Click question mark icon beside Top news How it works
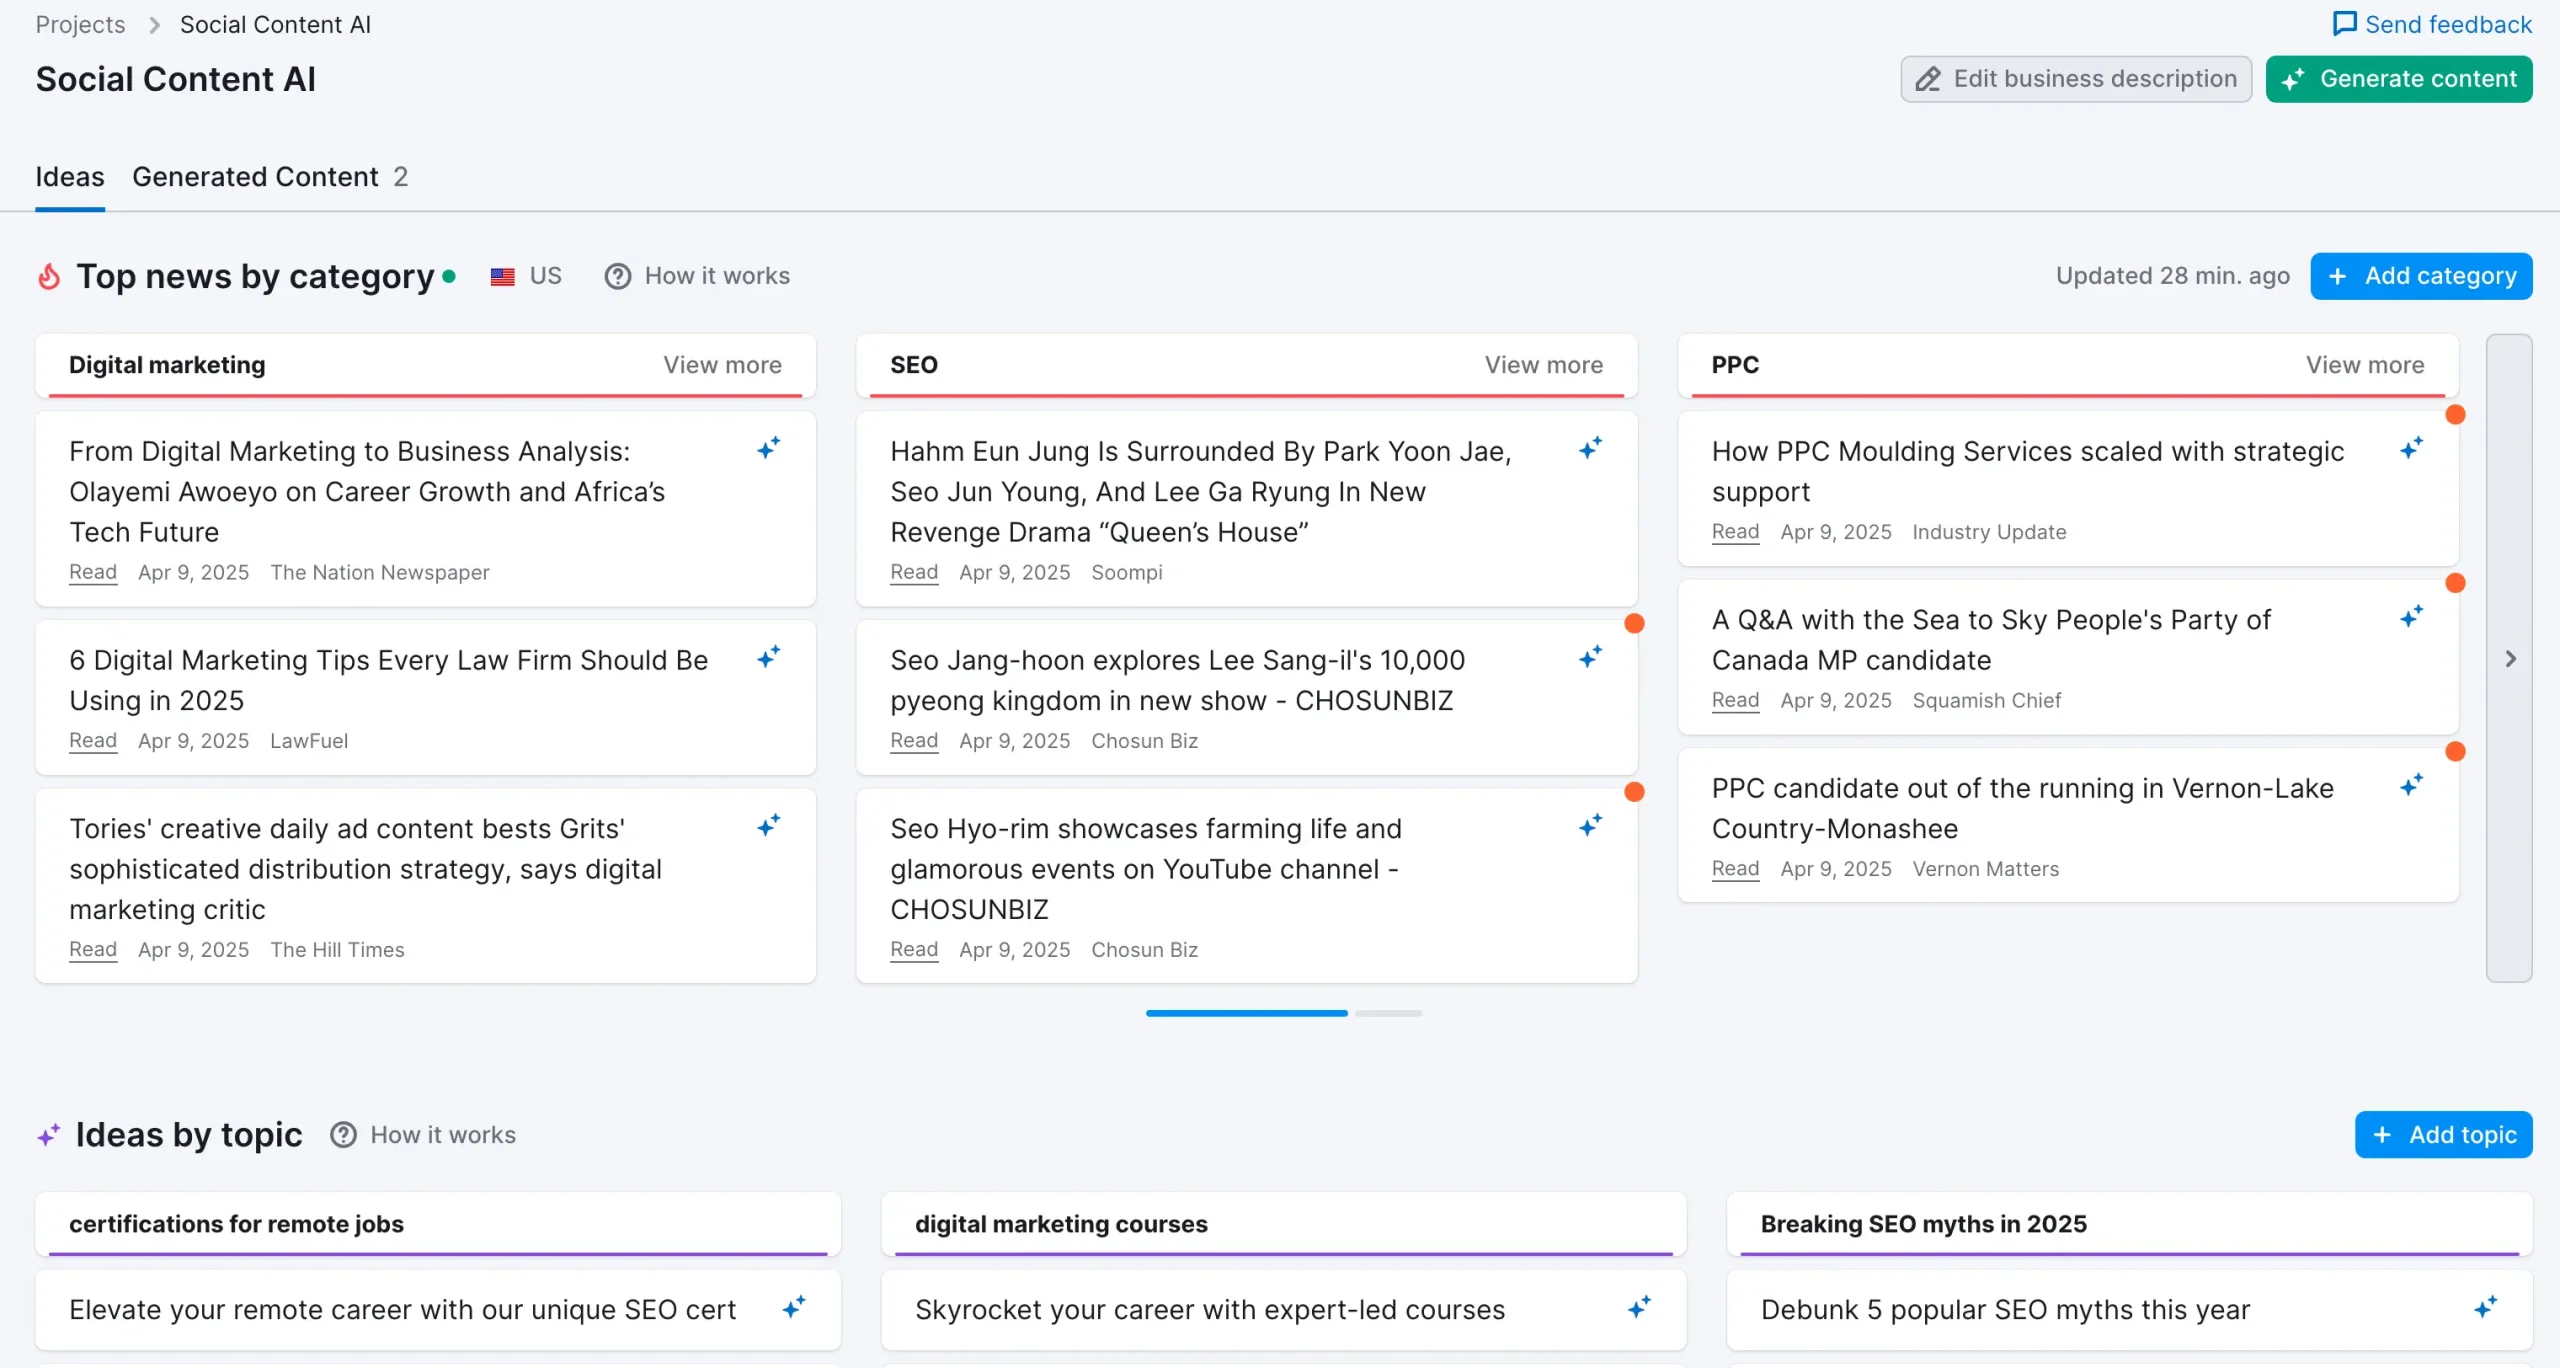Image resolution: width=2560 pixels, height=1368 pixels. pyautogui.click(x=618, y=276)
